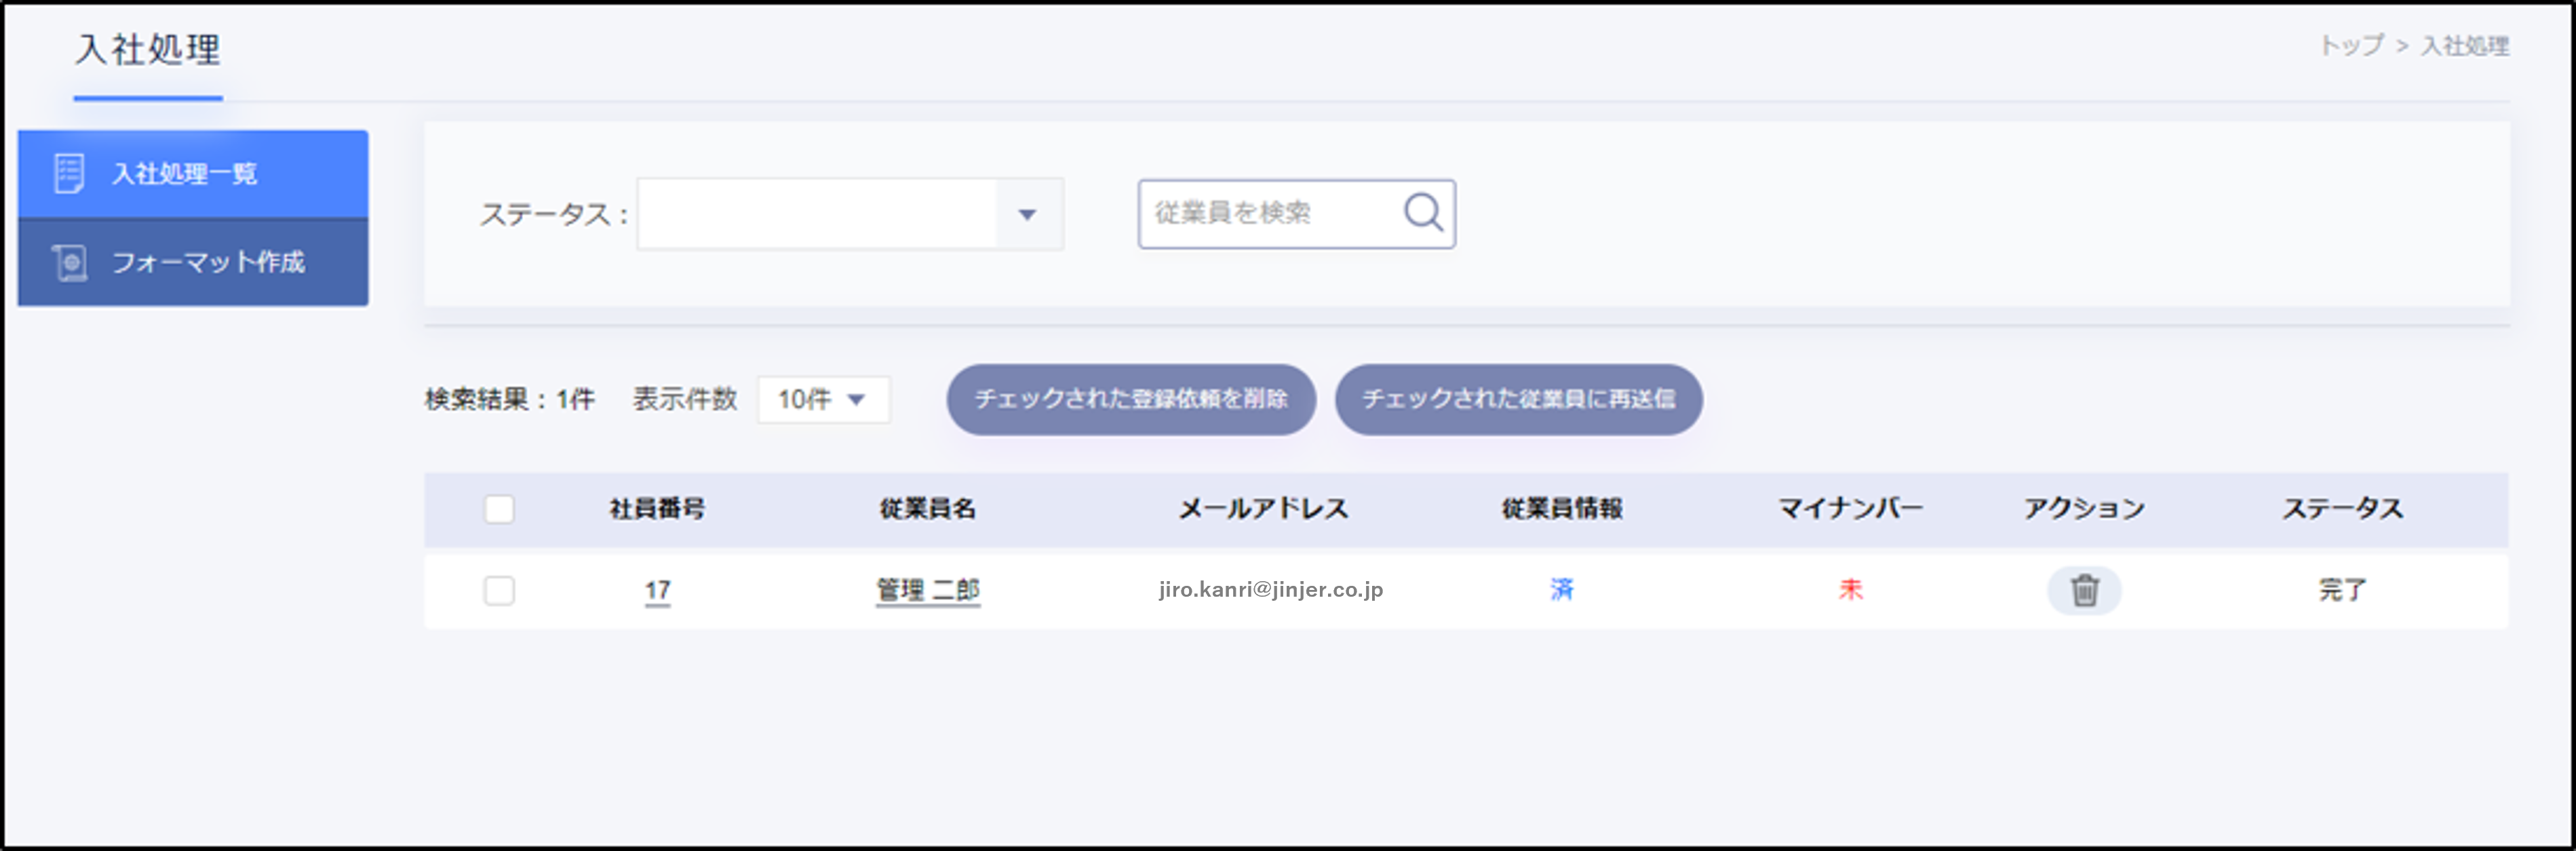Click inside the ステータス combo box field
The image size is (2576, 851).
(x=816, y=214)
